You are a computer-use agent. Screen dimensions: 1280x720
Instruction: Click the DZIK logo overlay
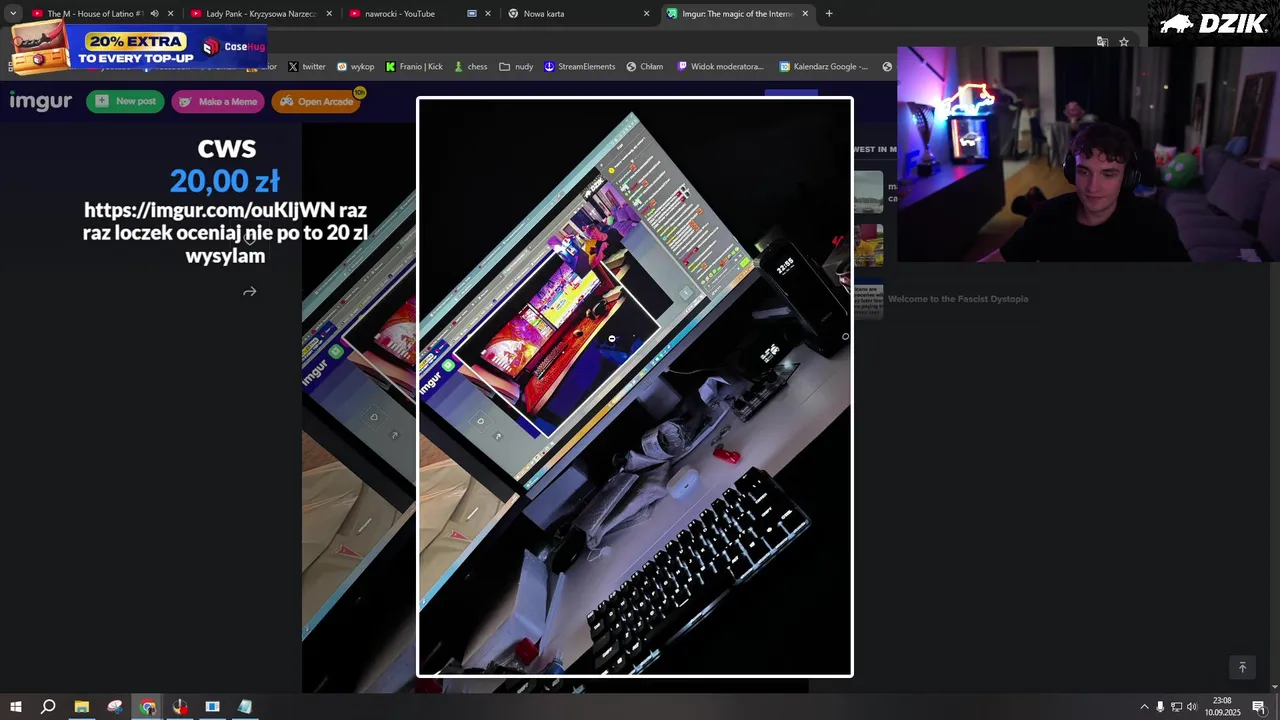pos(1213,23)
